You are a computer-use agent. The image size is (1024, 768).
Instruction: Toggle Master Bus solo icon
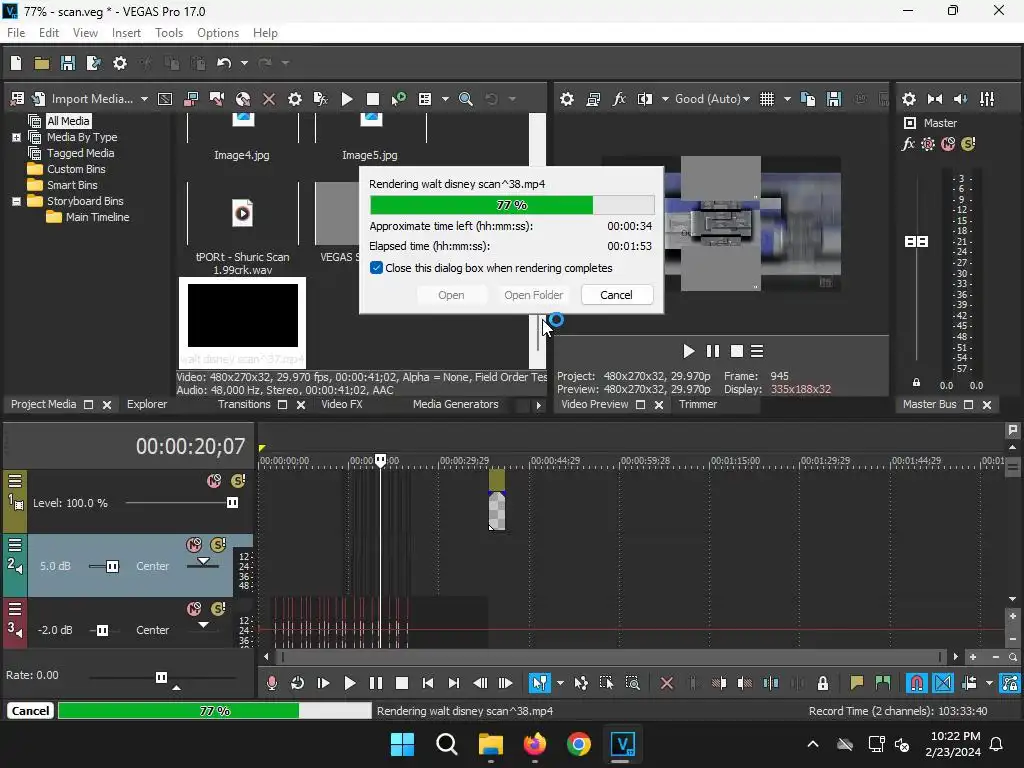[968, 144]
